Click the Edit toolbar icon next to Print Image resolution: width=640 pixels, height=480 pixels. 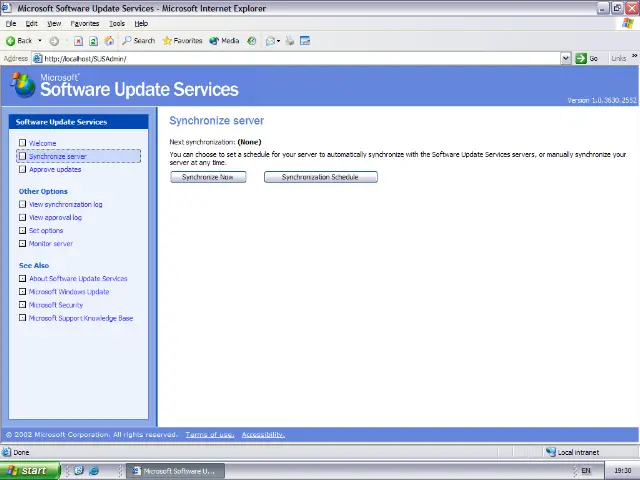[305, 41]
